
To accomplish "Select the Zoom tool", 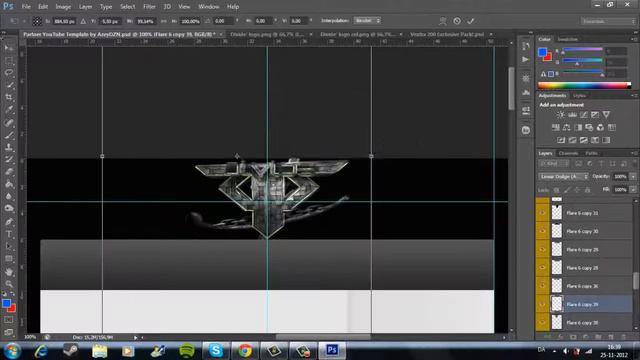I will [9, 284].
